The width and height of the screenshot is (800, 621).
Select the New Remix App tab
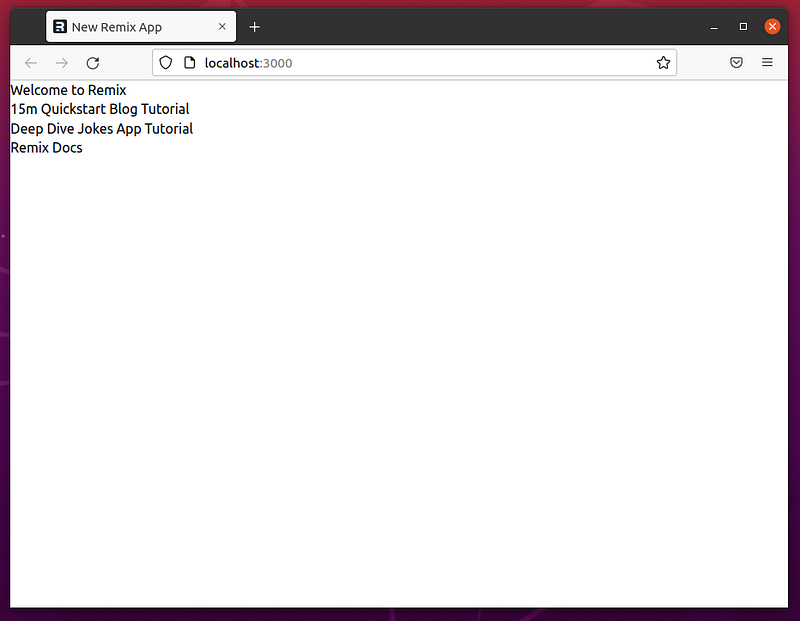(x=141, y=27)
